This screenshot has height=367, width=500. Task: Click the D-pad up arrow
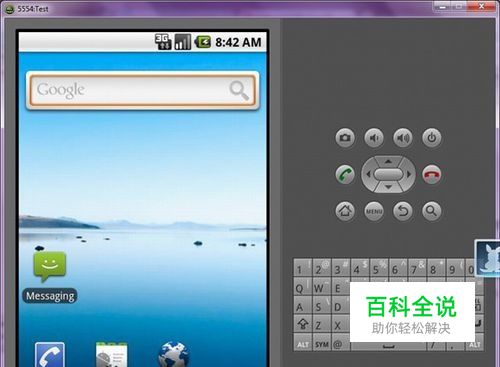[388, 161]
